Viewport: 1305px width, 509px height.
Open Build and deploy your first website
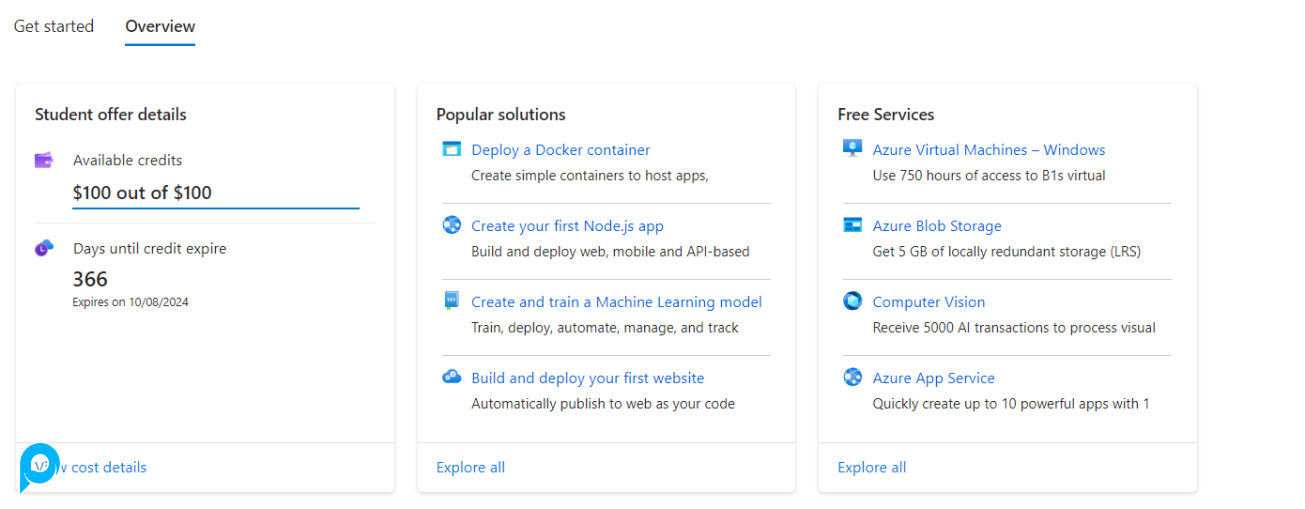(588, 378)
